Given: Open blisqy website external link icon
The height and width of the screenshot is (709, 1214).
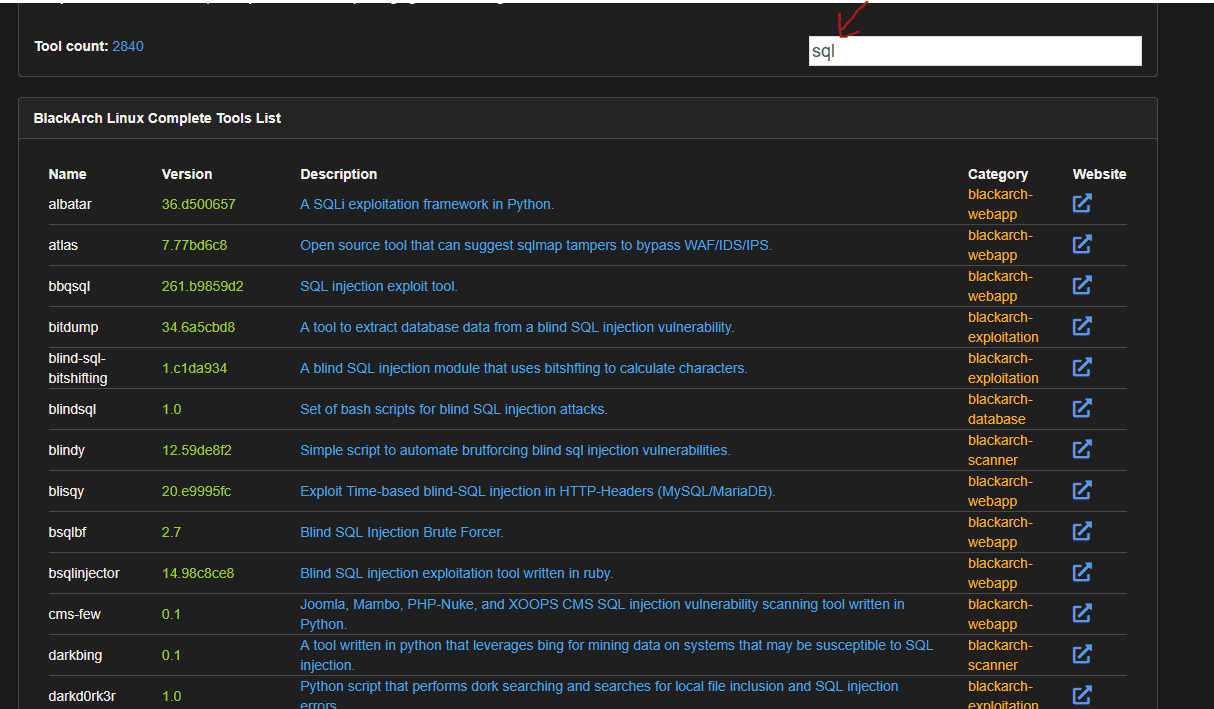Looking at the screenshot, I should click(1082, 490).
